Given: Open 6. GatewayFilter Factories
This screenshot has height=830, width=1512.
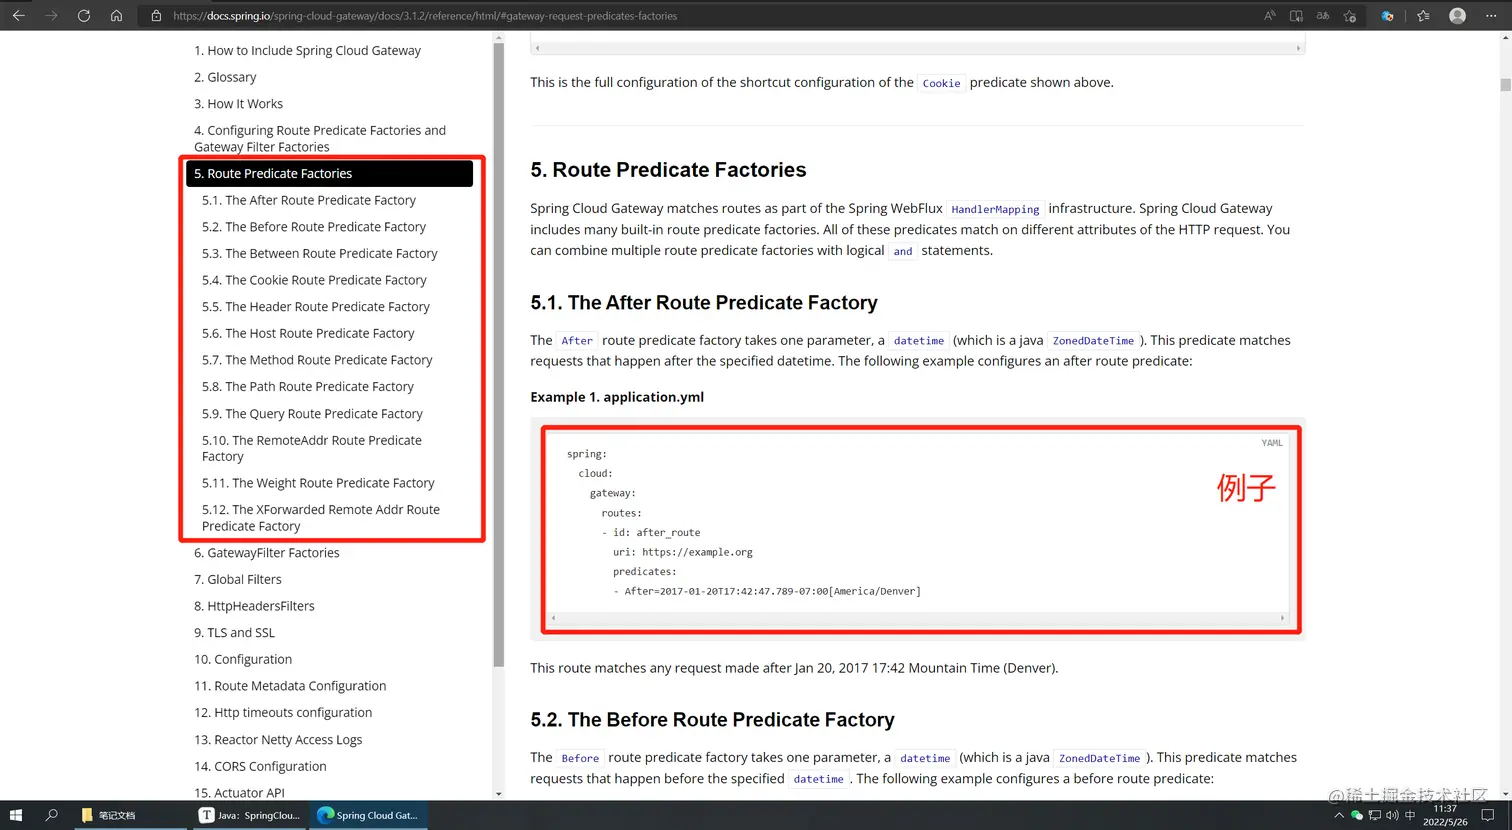Looking at the screenshot, I should (x=267, y=553).
